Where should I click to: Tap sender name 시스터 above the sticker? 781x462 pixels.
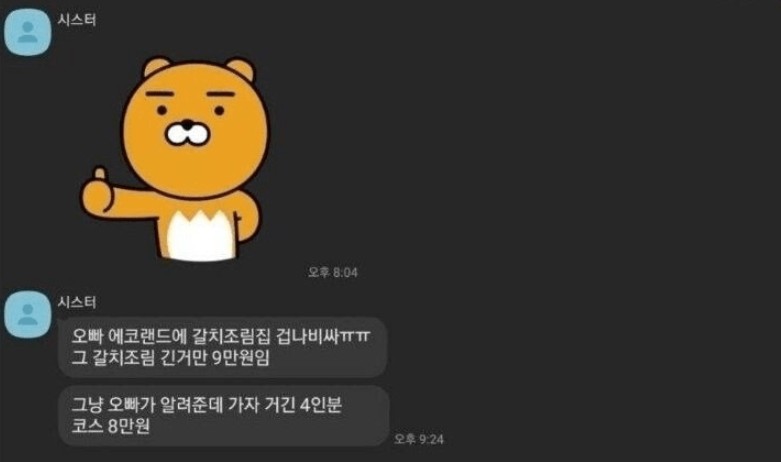[x=77, y=20]
